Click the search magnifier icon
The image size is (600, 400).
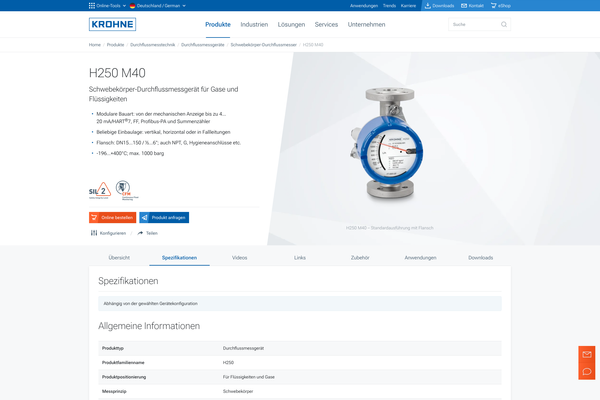click(504, 24)
